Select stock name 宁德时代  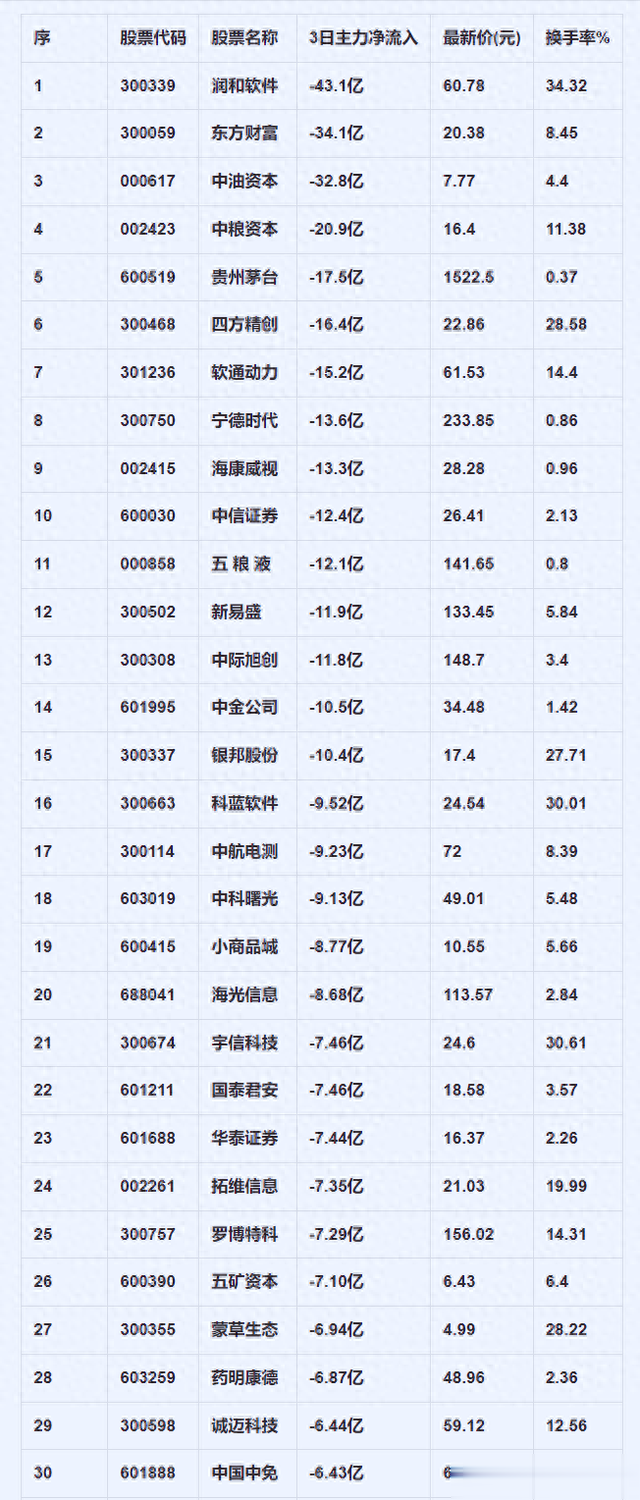click(x=245, y=421)
